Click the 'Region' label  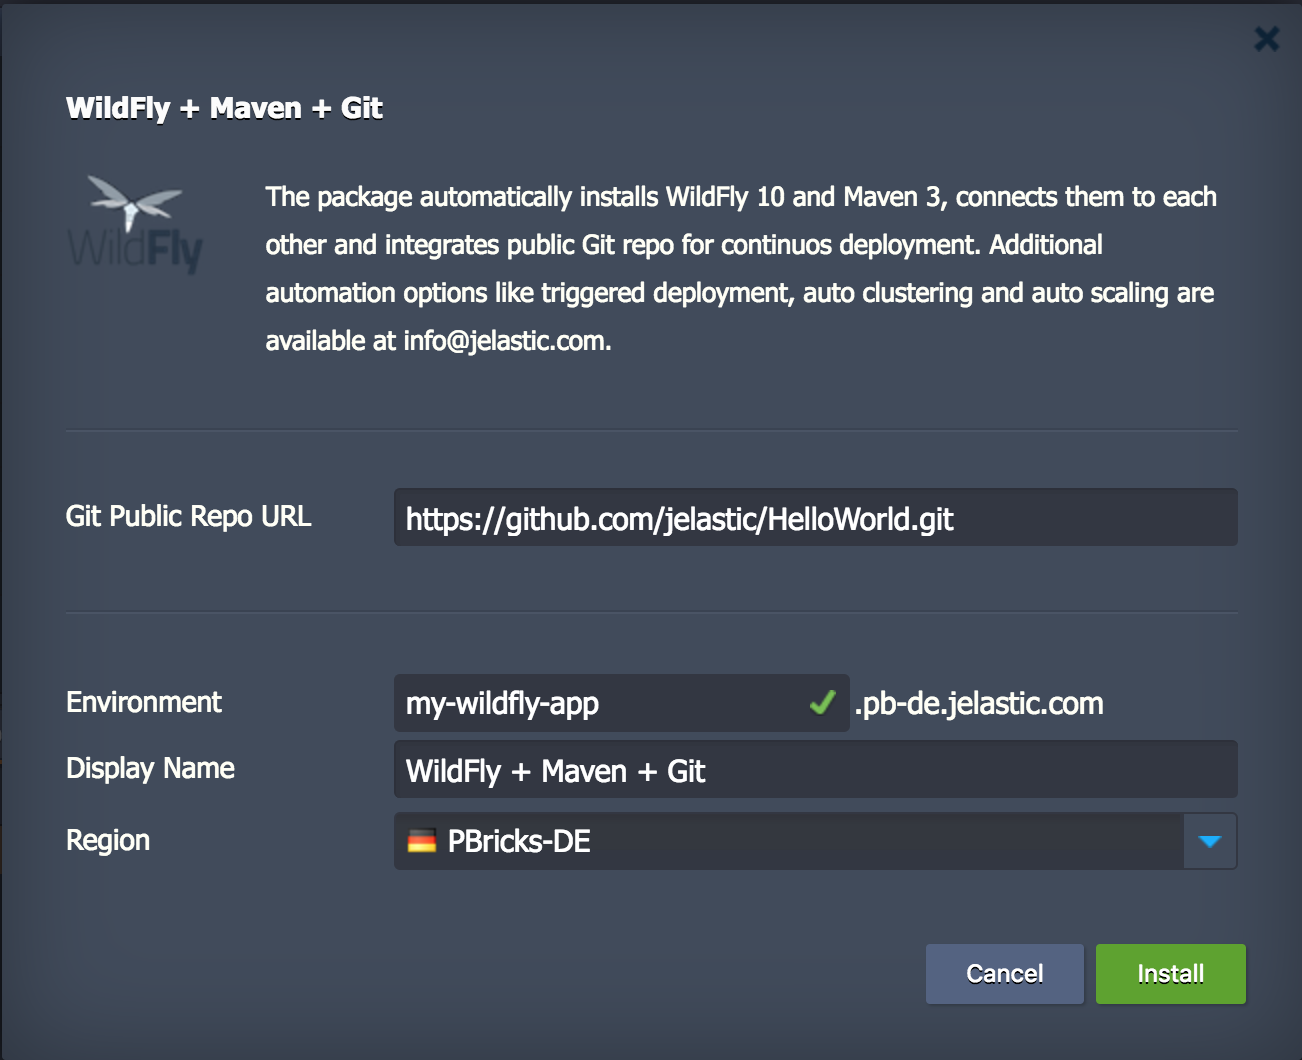coord(108,840)
